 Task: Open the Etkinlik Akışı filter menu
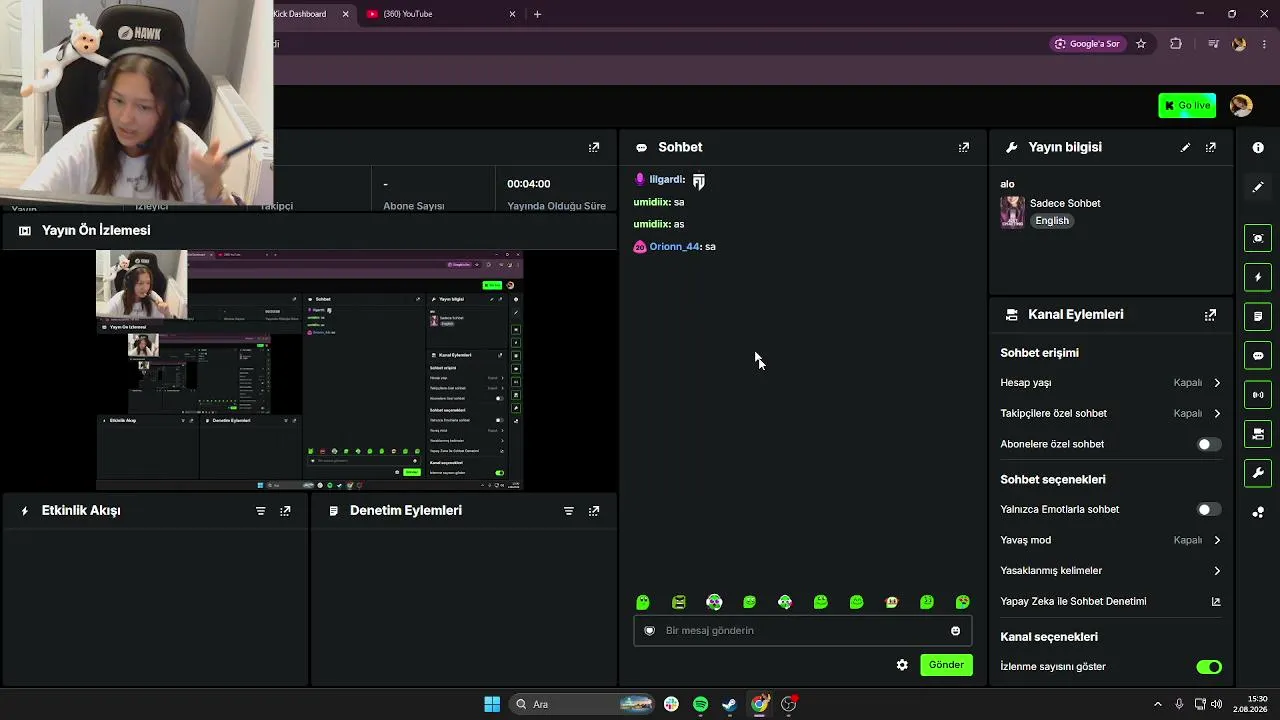point(261,510)
